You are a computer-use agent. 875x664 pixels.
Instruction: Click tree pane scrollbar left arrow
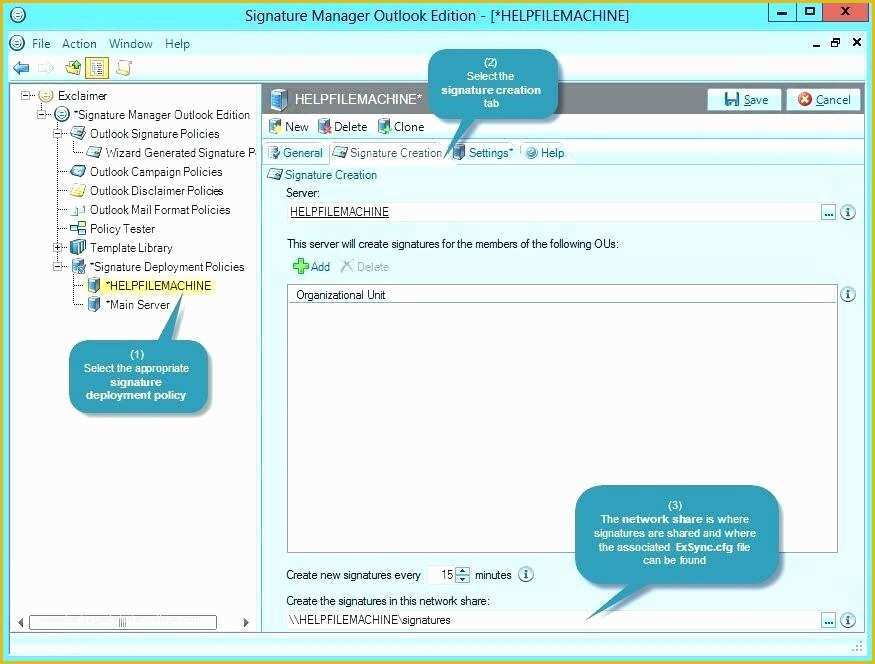(x=21, y=622)
